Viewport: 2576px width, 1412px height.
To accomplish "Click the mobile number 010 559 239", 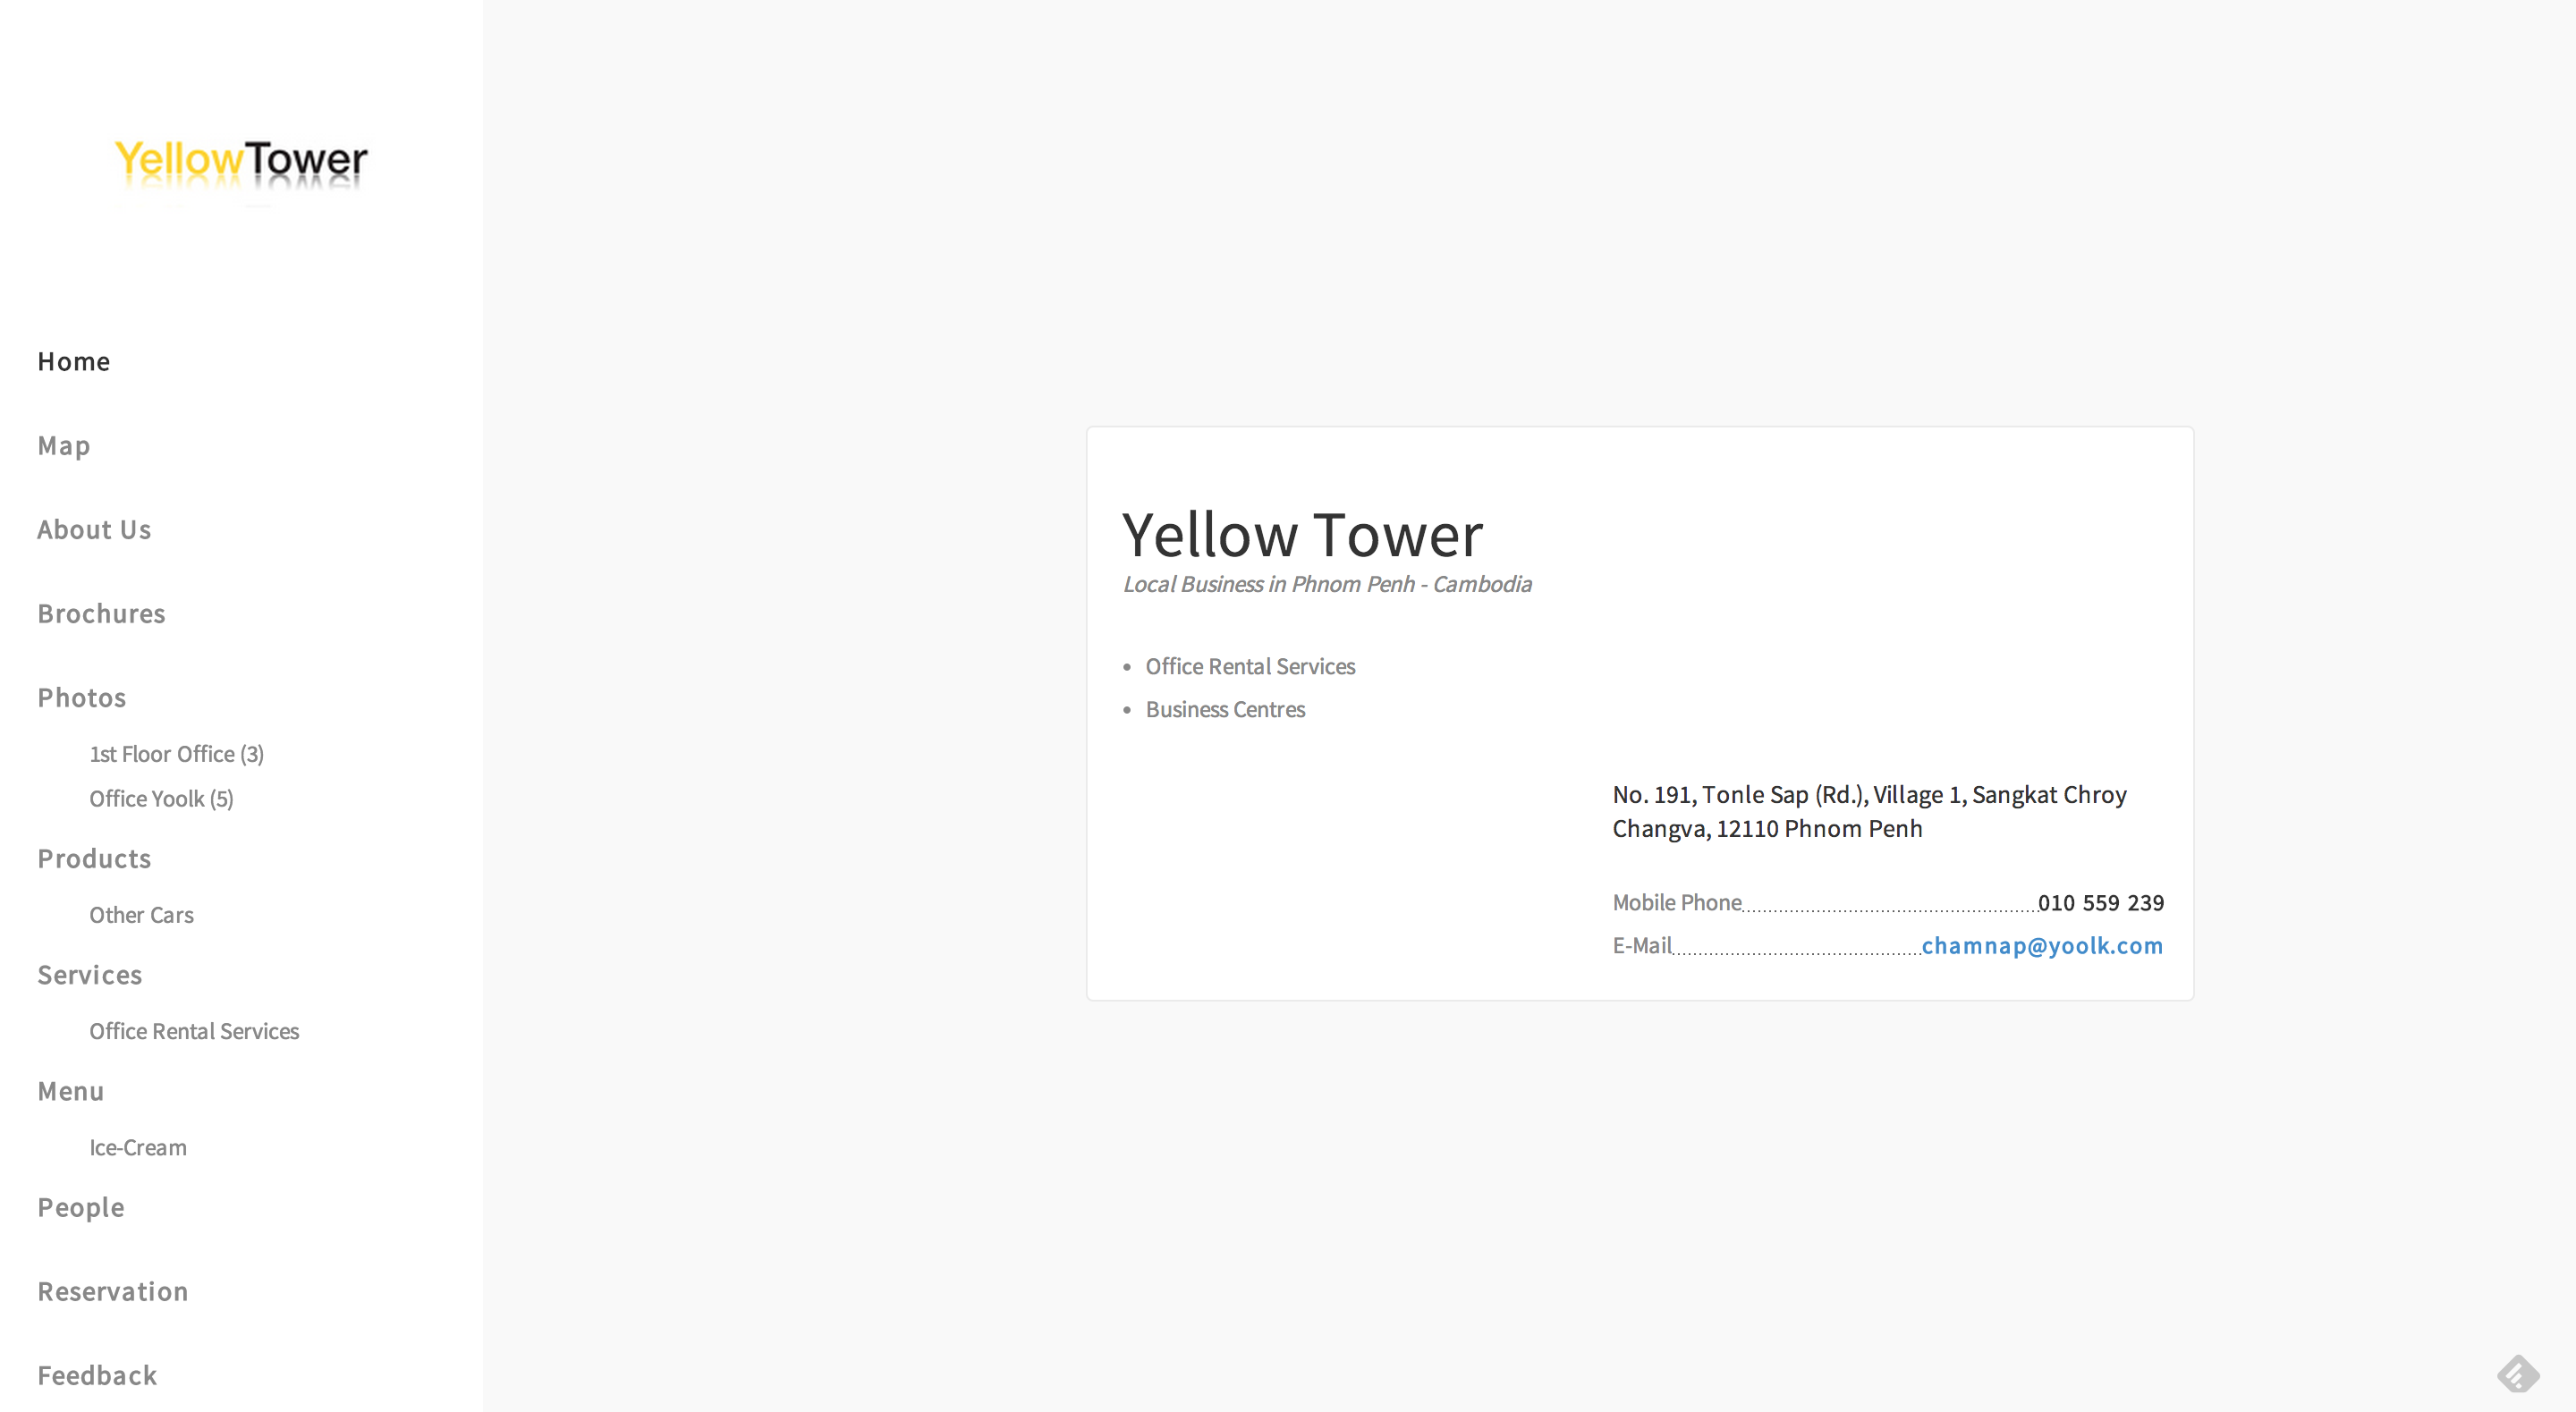I will pyautogui.click(x=2101, y=902).
